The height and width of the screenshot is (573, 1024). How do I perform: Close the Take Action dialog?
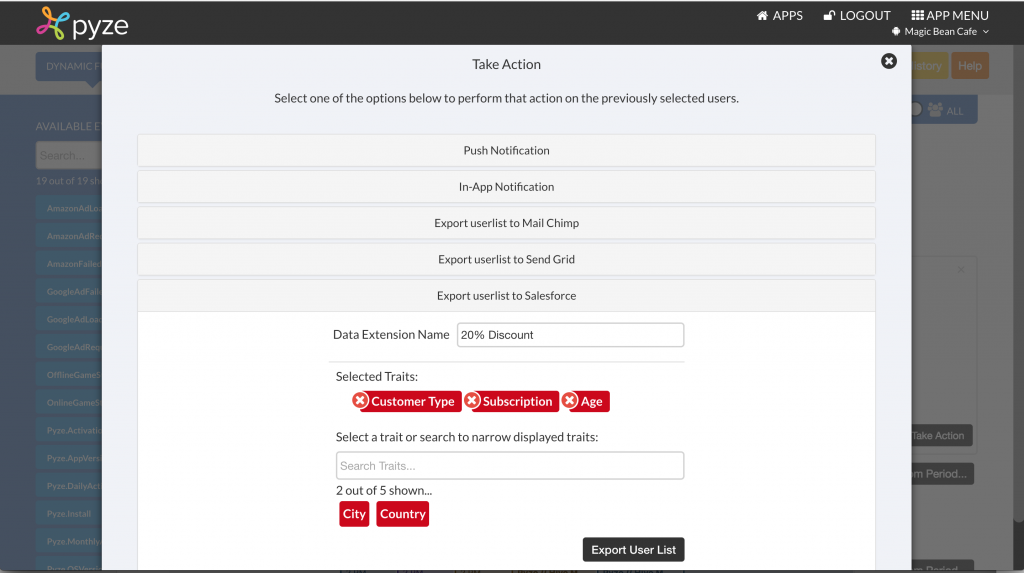tap(889, 61)
